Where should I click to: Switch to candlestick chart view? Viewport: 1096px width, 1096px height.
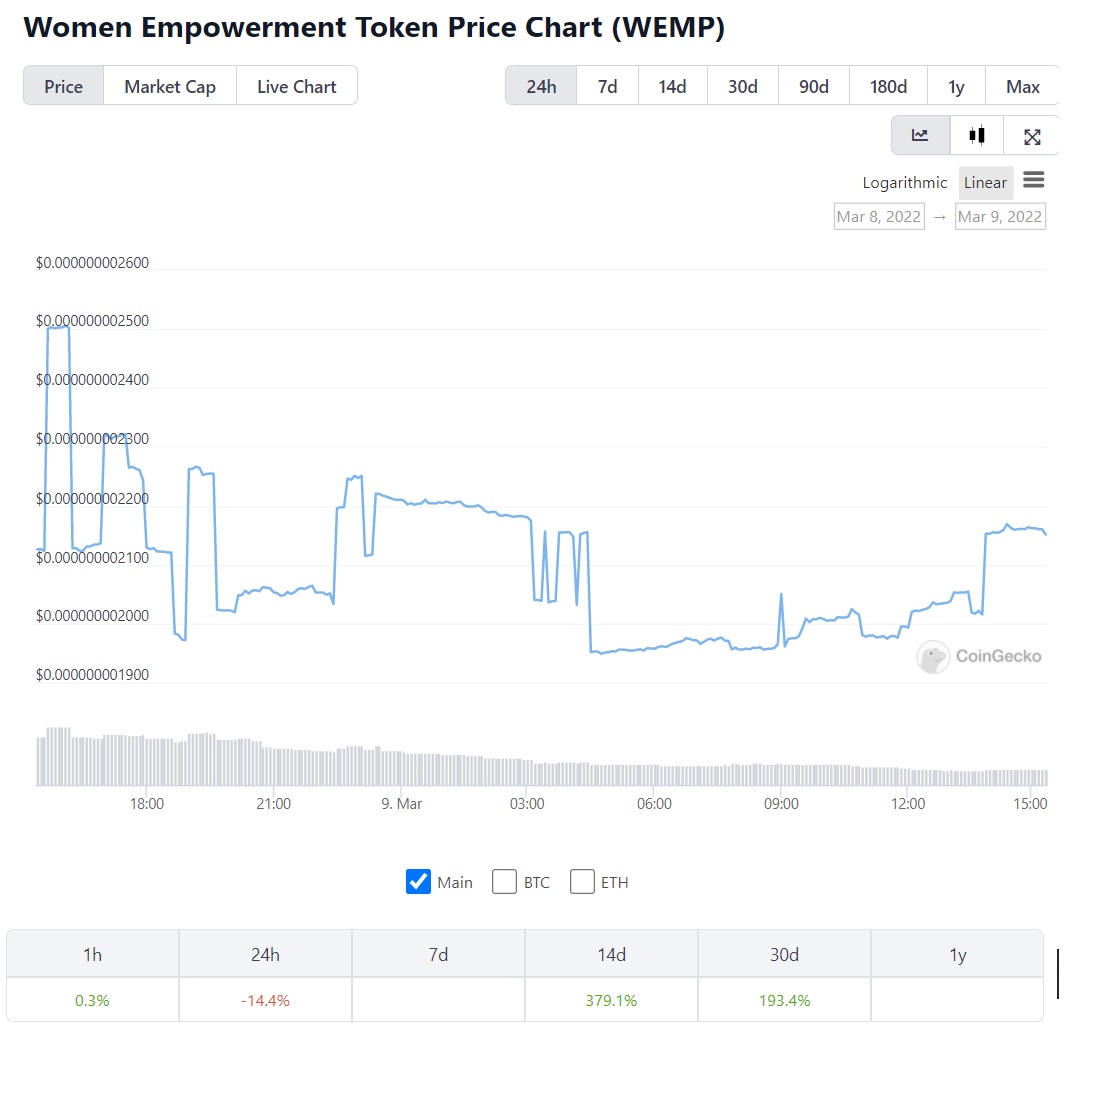977,135
